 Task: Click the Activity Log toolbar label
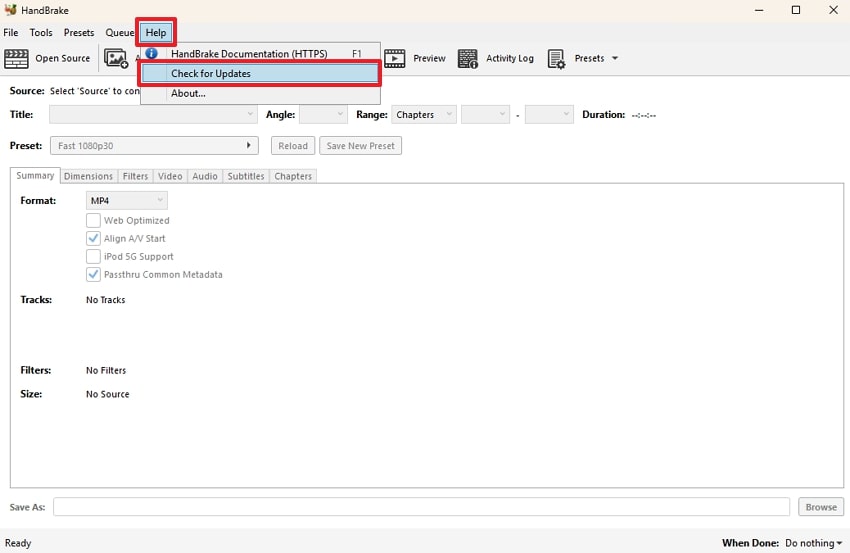[x=510, y=58]
